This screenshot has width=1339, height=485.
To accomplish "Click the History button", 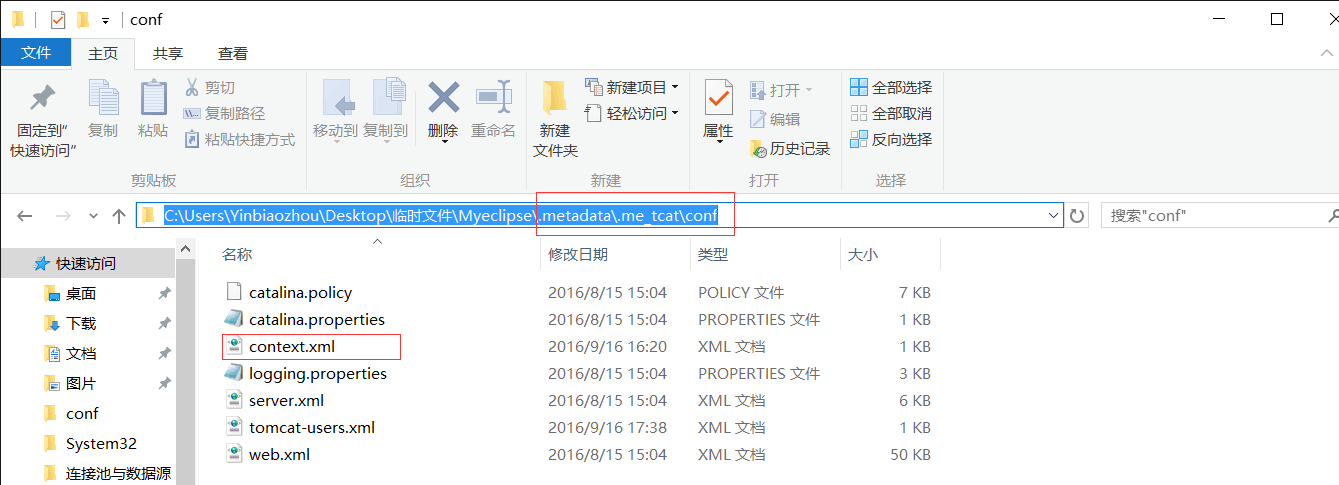I will click(790, 149).
